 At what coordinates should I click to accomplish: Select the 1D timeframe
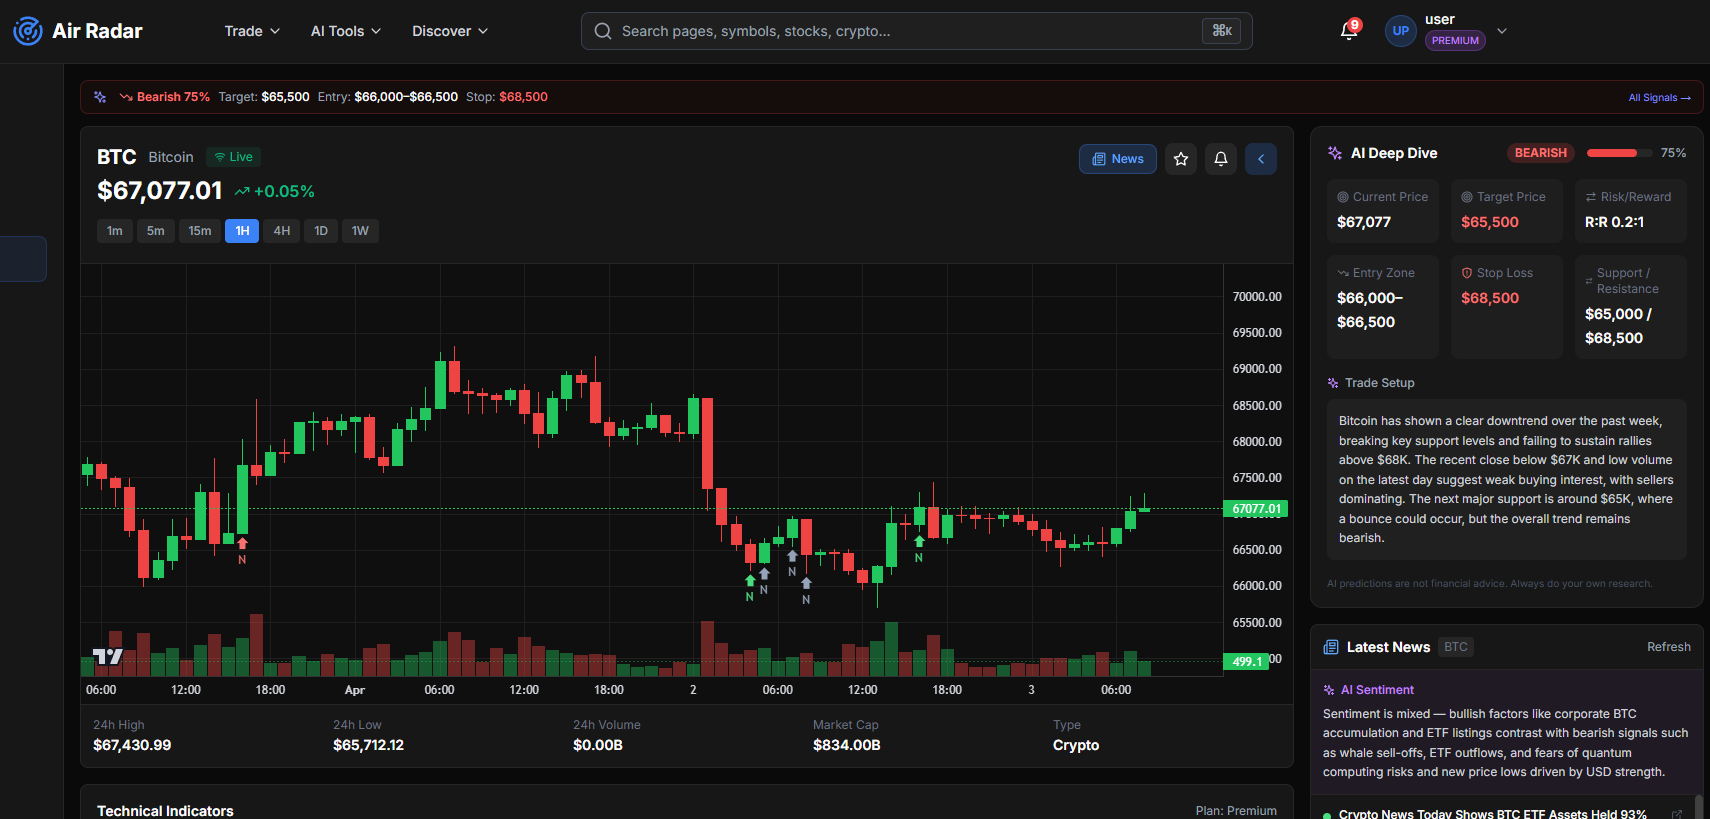[321, 231]
